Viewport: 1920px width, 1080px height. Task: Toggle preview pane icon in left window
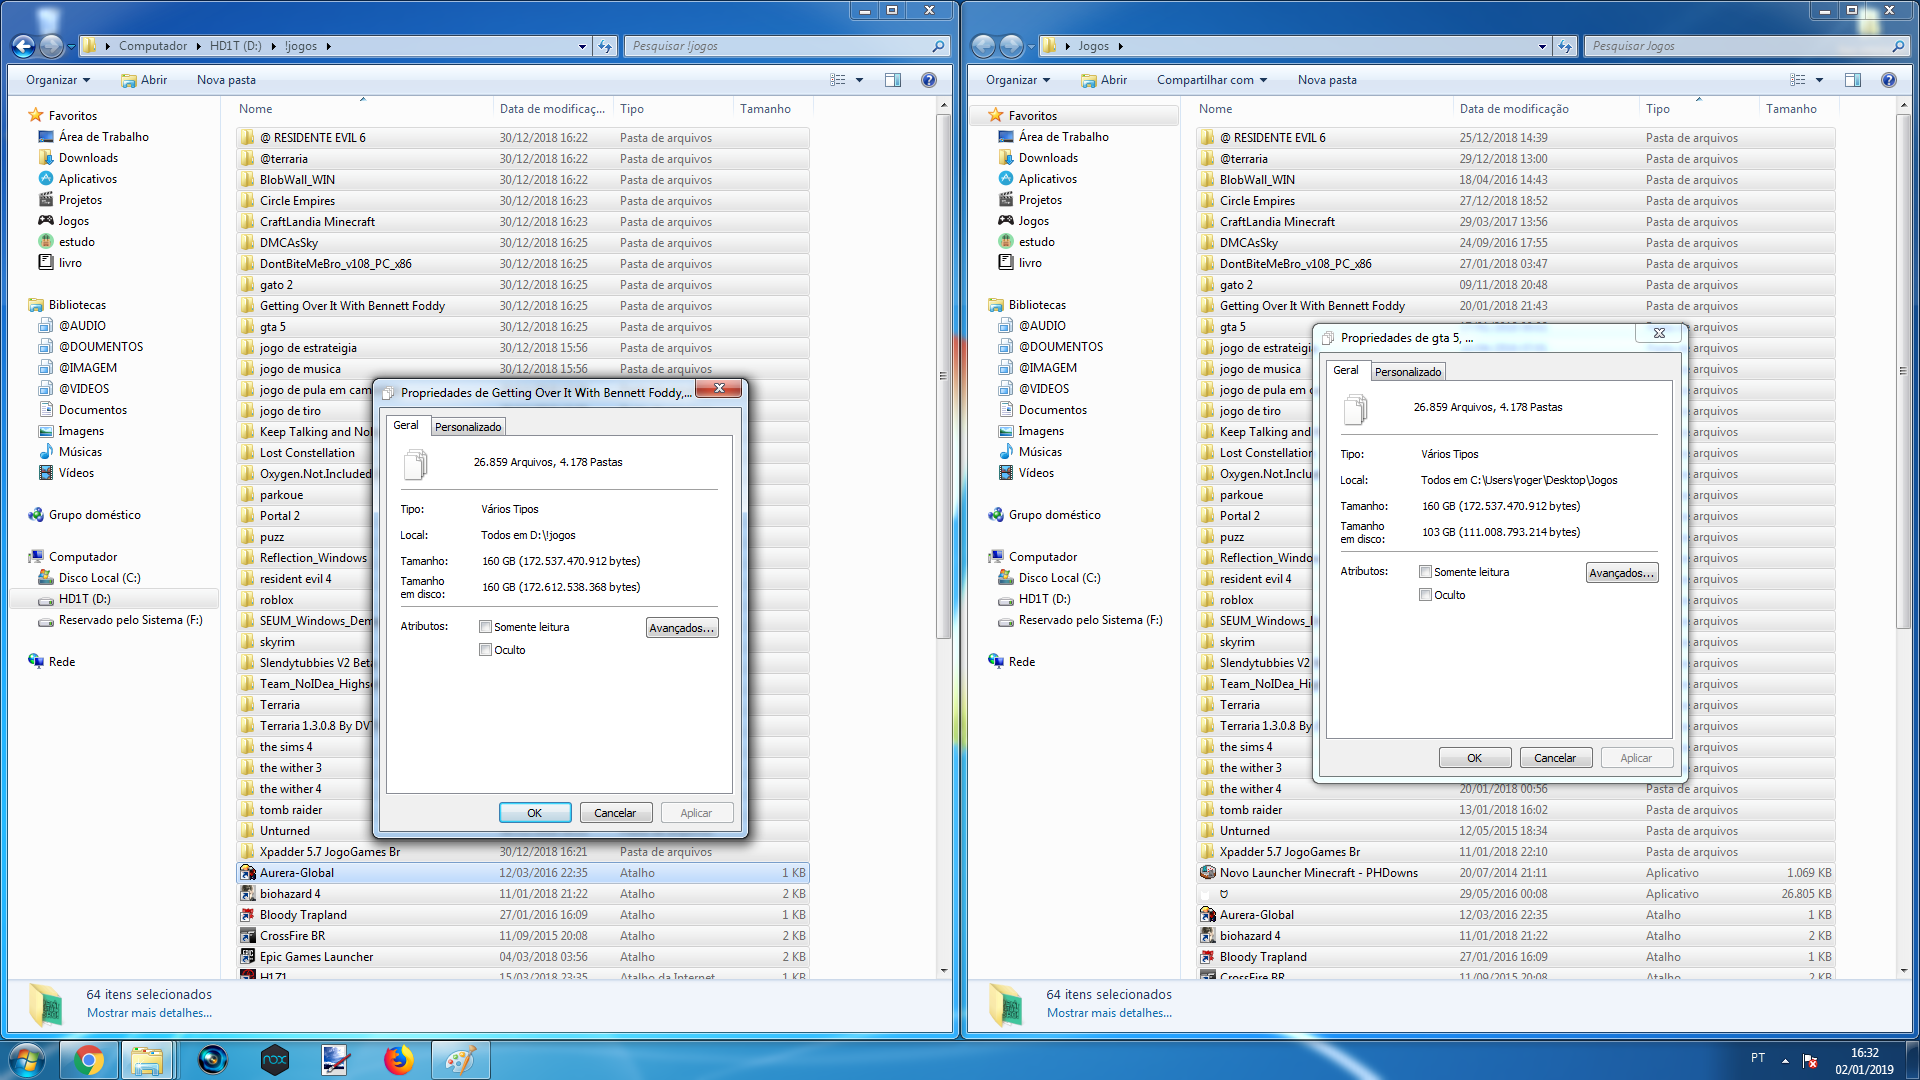click(x=893, y=80)
